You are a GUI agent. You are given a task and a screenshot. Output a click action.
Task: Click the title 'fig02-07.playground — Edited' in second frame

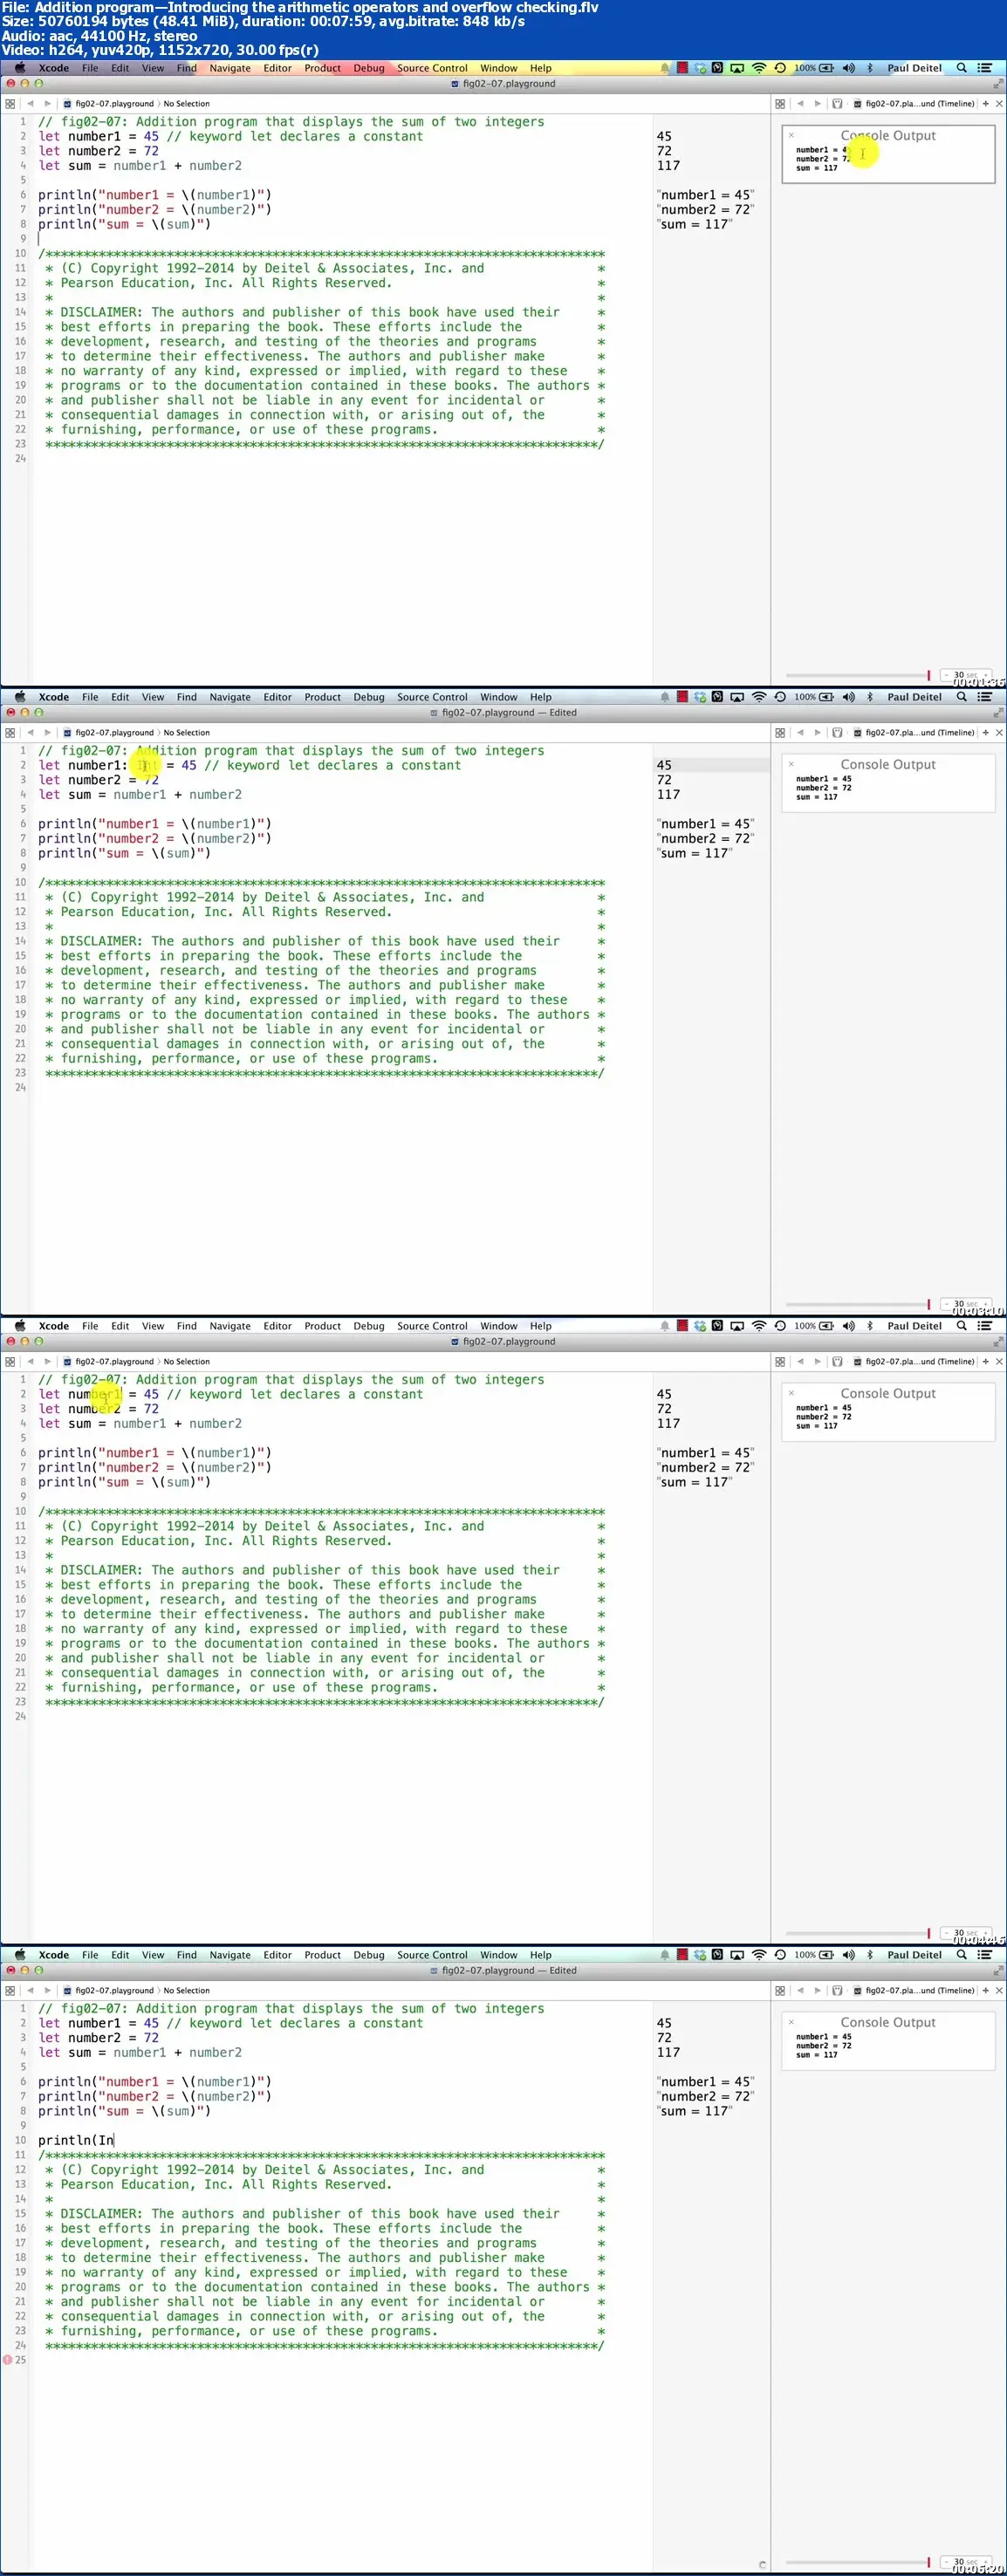pos(503,713)
